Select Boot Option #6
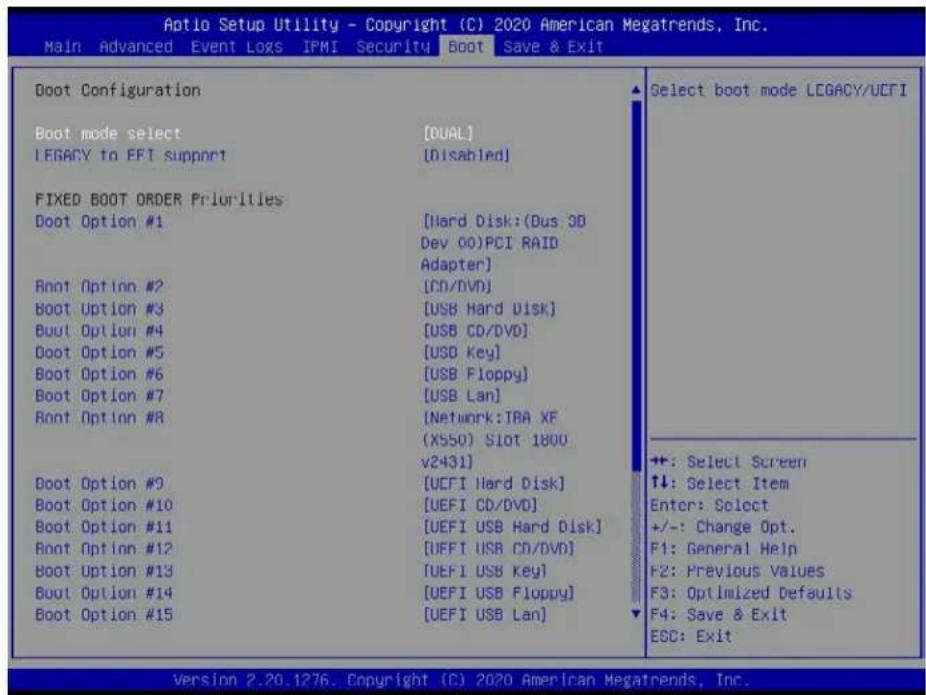This screenshot has width=926, height=695. point(99,374)
